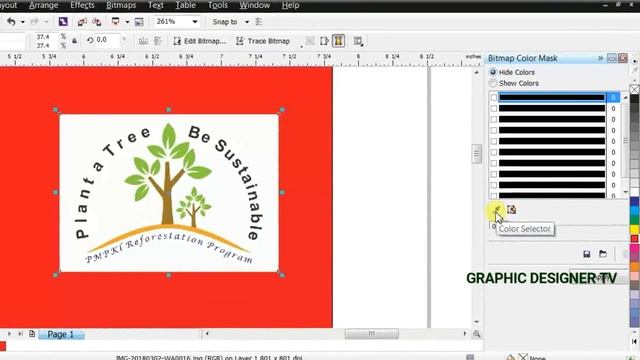Screen dimensions: 640x360
Task: Click the Edit Color icon in docker
Action: point(511,209)
